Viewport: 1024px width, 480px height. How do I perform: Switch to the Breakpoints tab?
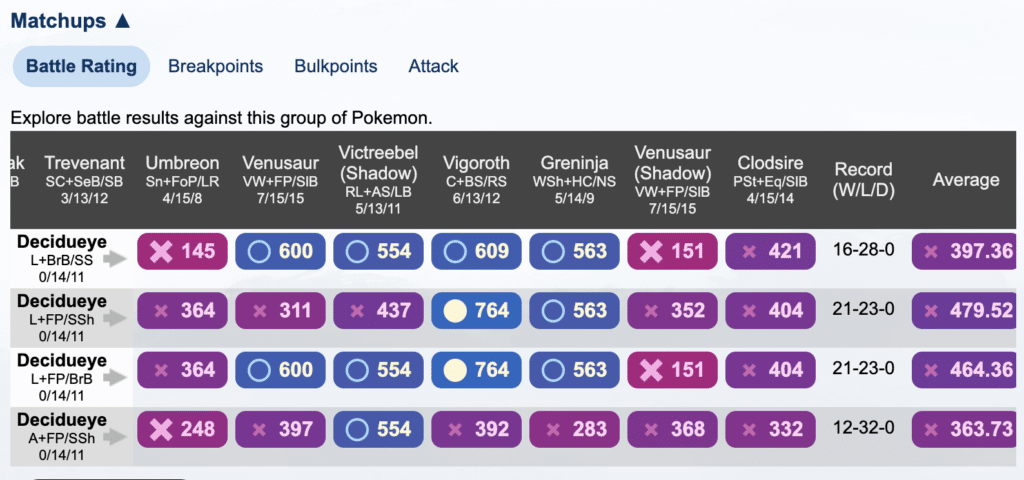pos(216,66)
